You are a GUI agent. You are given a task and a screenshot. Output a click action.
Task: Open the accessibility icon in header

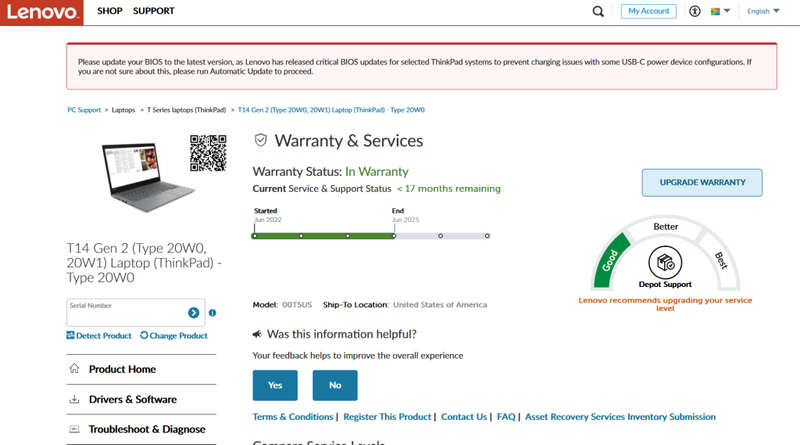point(694,11)
